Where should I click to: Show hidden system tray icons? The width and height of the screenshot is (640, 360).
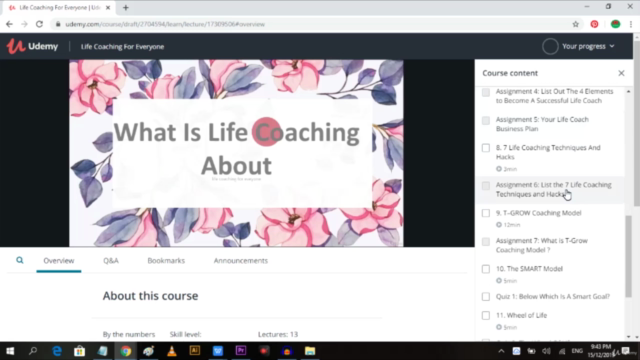pos(501,351)
